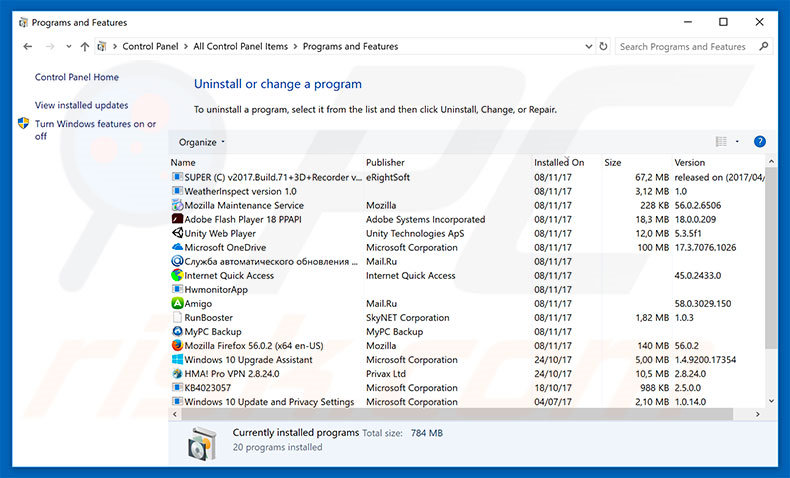Sort the list by Name column
Screen dimensions: 790x478
click(x=183, y=162)
